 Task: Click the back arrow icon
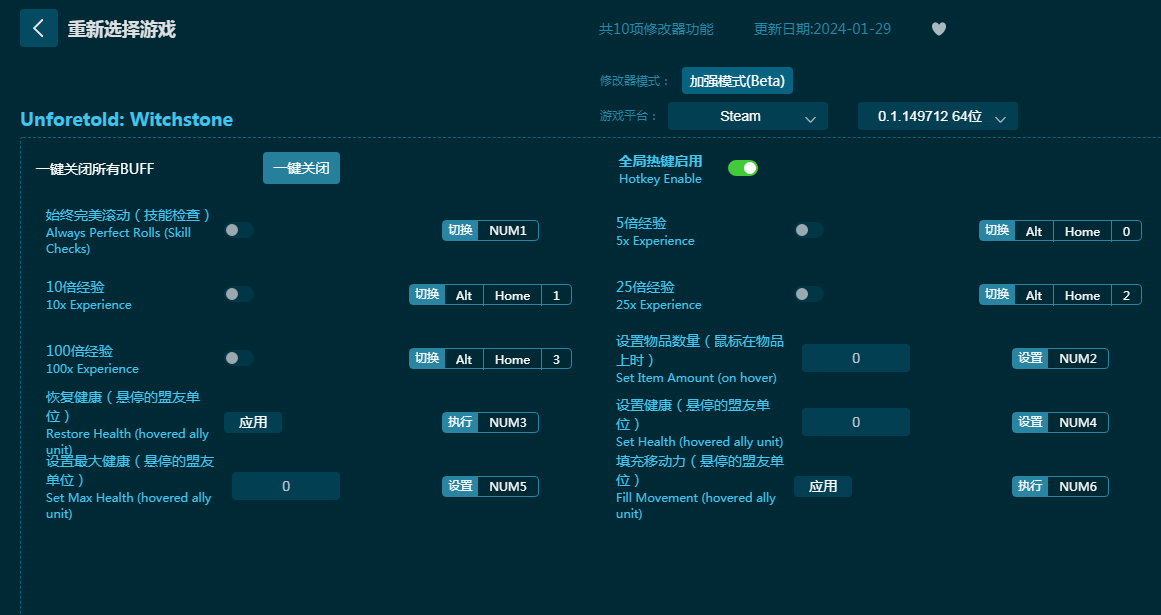(38, 28)
